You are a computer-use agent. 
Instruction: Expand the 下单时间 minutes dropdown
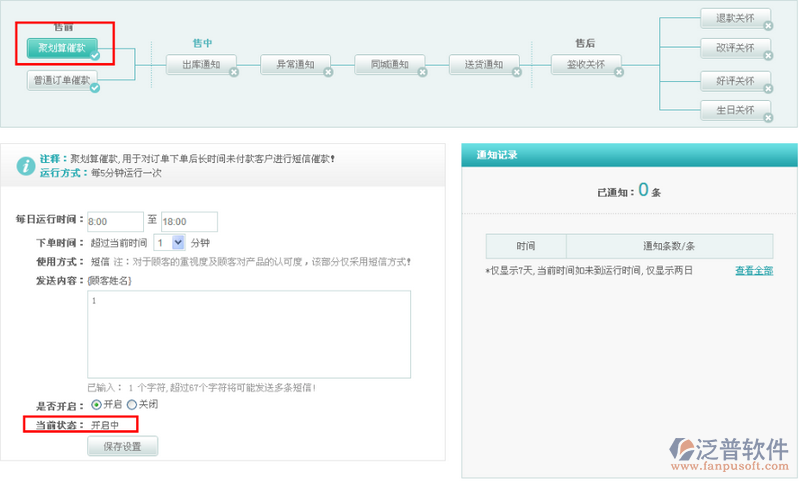178,242
